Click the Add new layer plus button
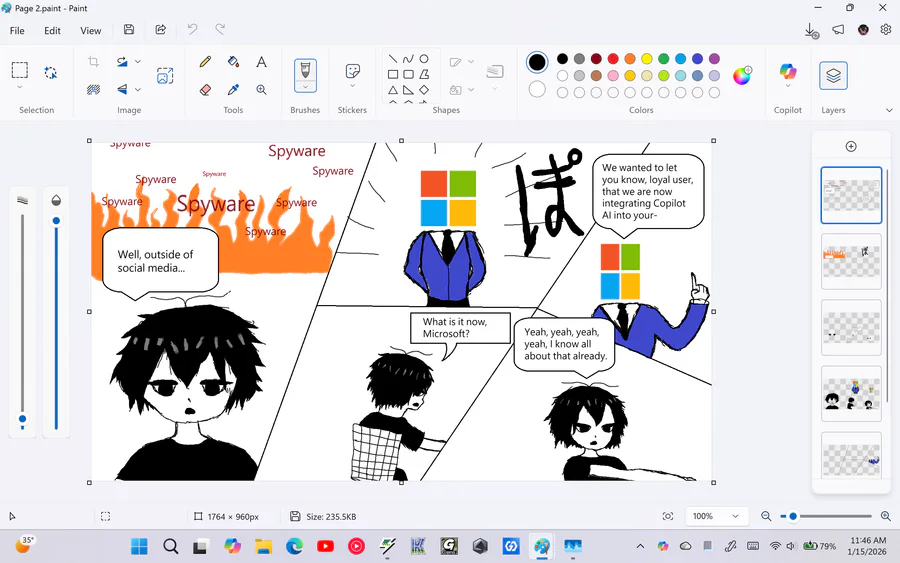Viewport: 900px width, 563px height. click(x=851, y=146)
